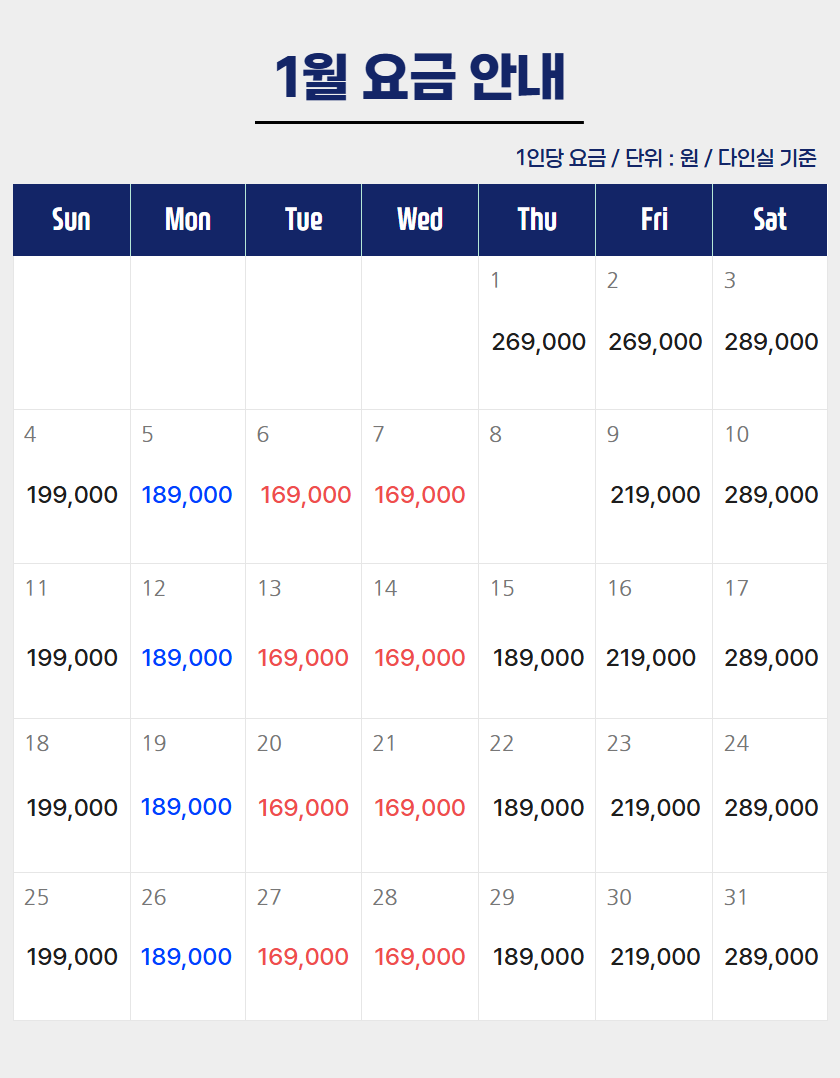Click the Wed column header

pyautogui.click(x=420, y=220)
